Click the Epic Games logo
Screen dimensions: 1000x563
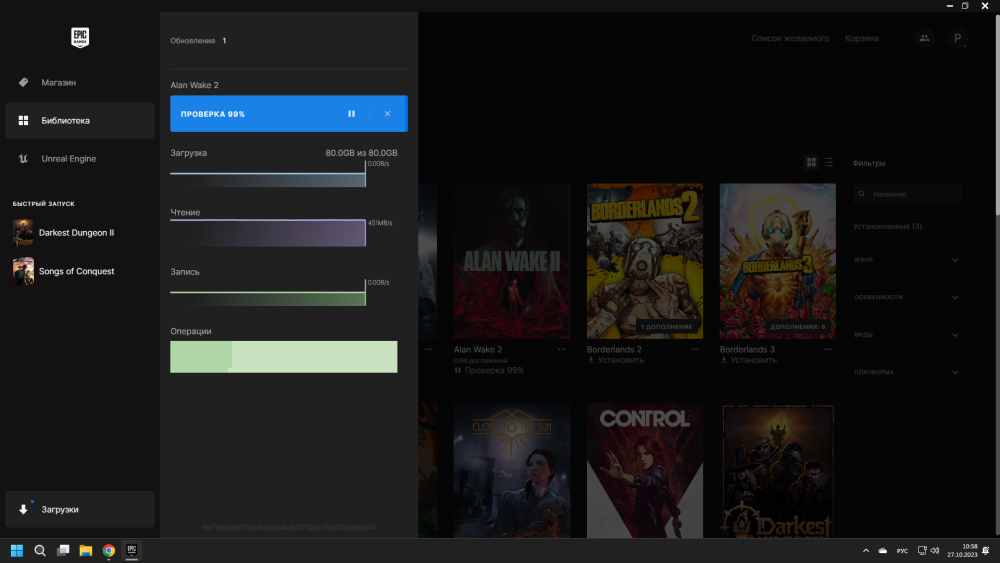pyautogui.click(x=80, y=38)
